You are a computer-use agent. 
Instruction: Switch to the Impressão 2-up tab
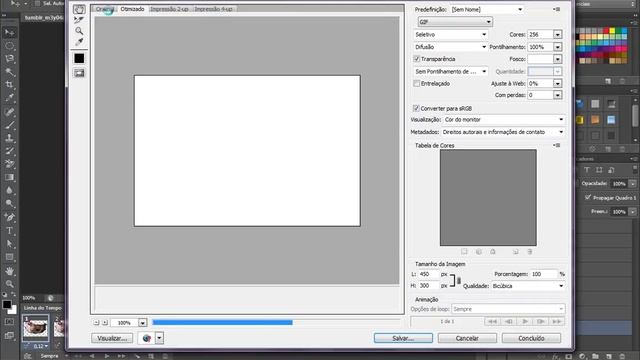(169, 9)
